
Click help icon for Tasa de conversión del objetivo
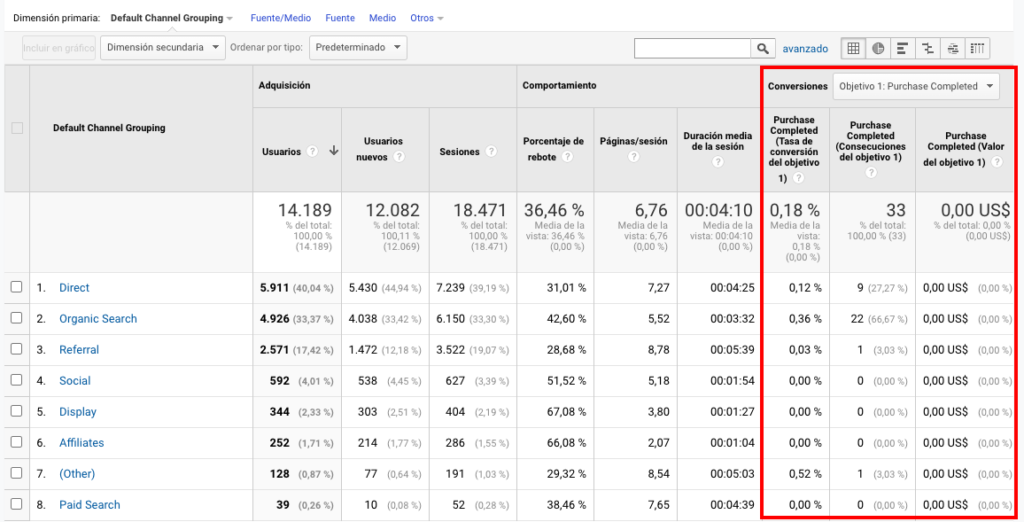pyautogui.click(x=798, y=178)
